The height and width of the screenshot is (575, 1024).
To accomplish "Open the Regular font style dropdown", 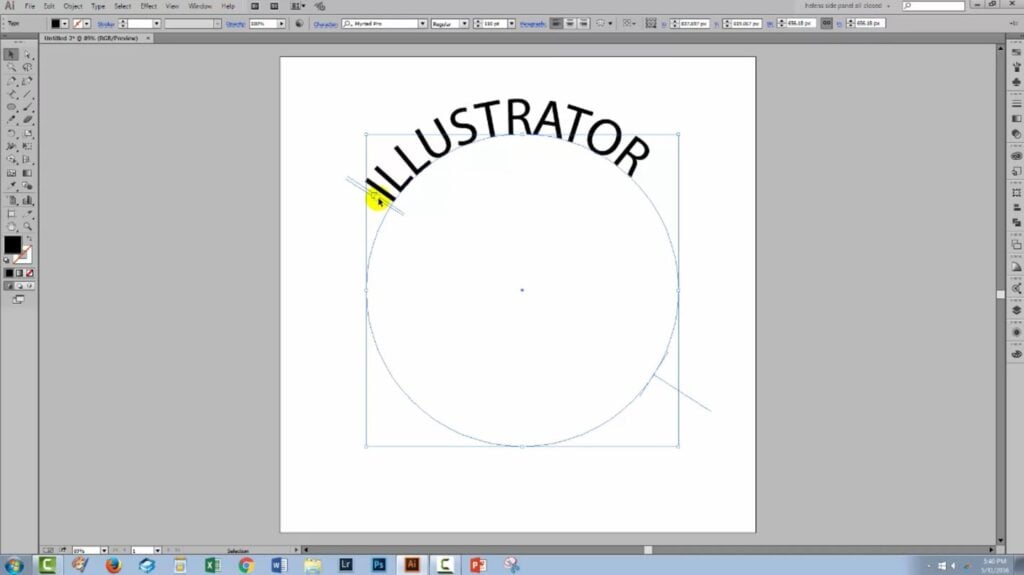I will (x=464, y=24).
